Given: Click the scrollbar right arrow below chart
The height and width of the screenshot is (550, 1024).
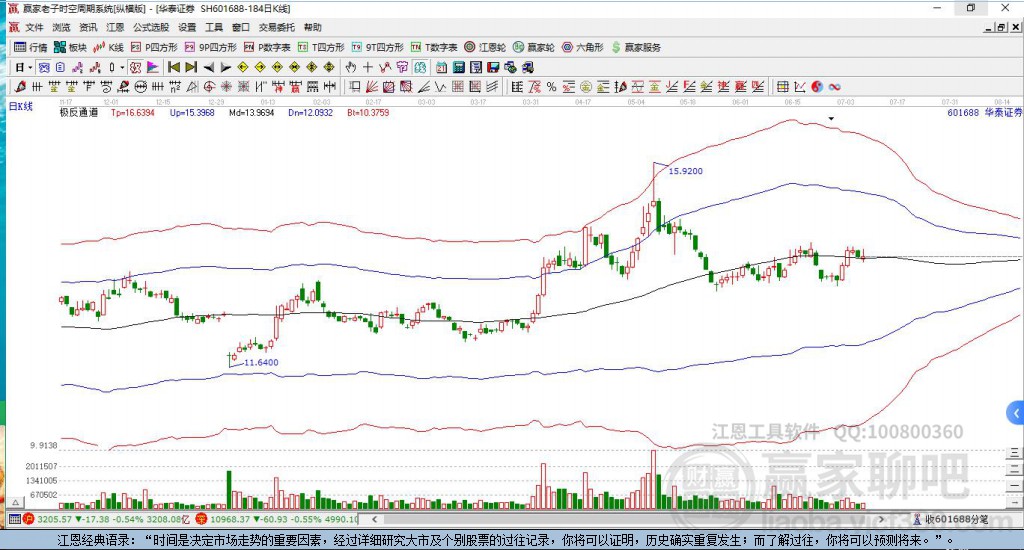Looking at the screenshot, I should pos(881,519).
